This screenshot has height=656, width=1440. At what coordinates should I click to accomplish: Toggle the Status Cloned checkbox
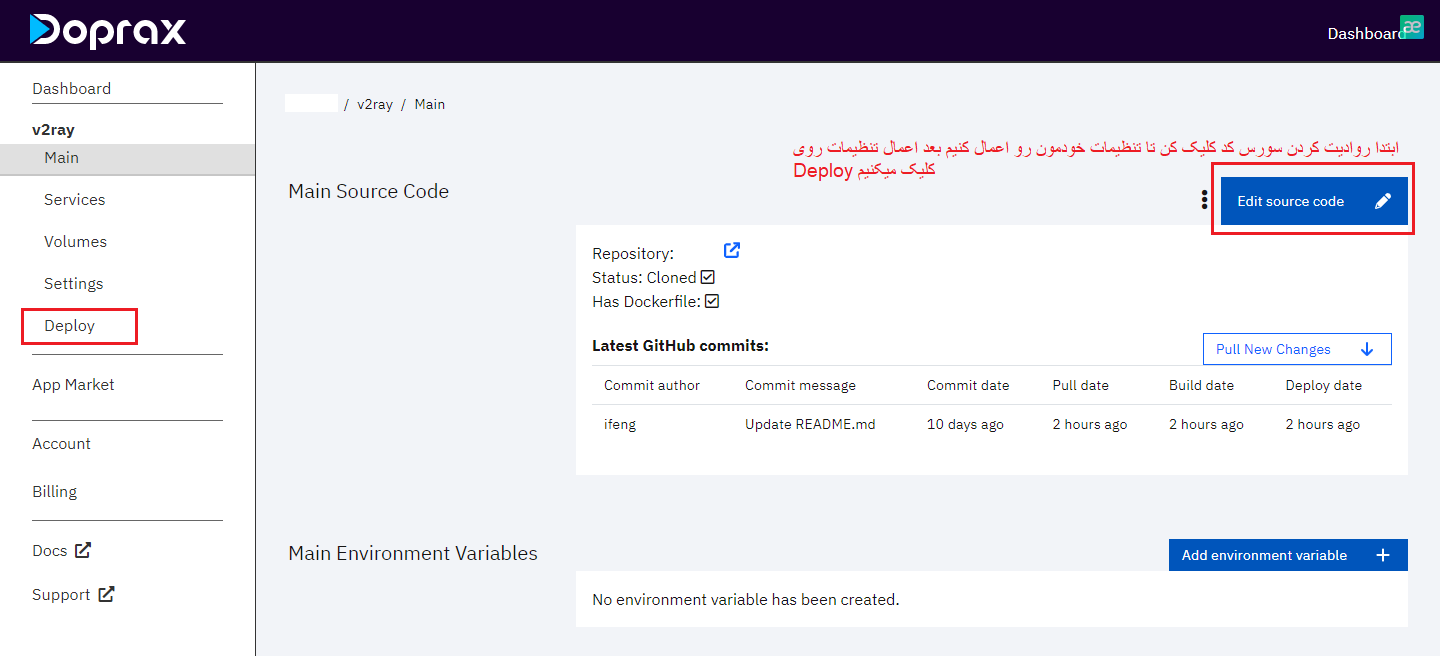click(x=708, y=277)
